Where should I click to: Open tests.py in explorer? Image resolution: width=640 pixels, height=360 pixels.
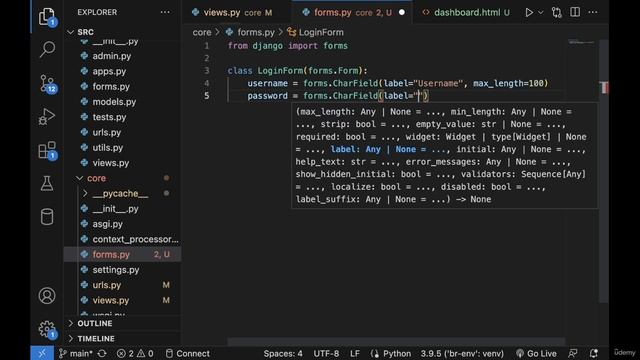click(x=122, y=117)
